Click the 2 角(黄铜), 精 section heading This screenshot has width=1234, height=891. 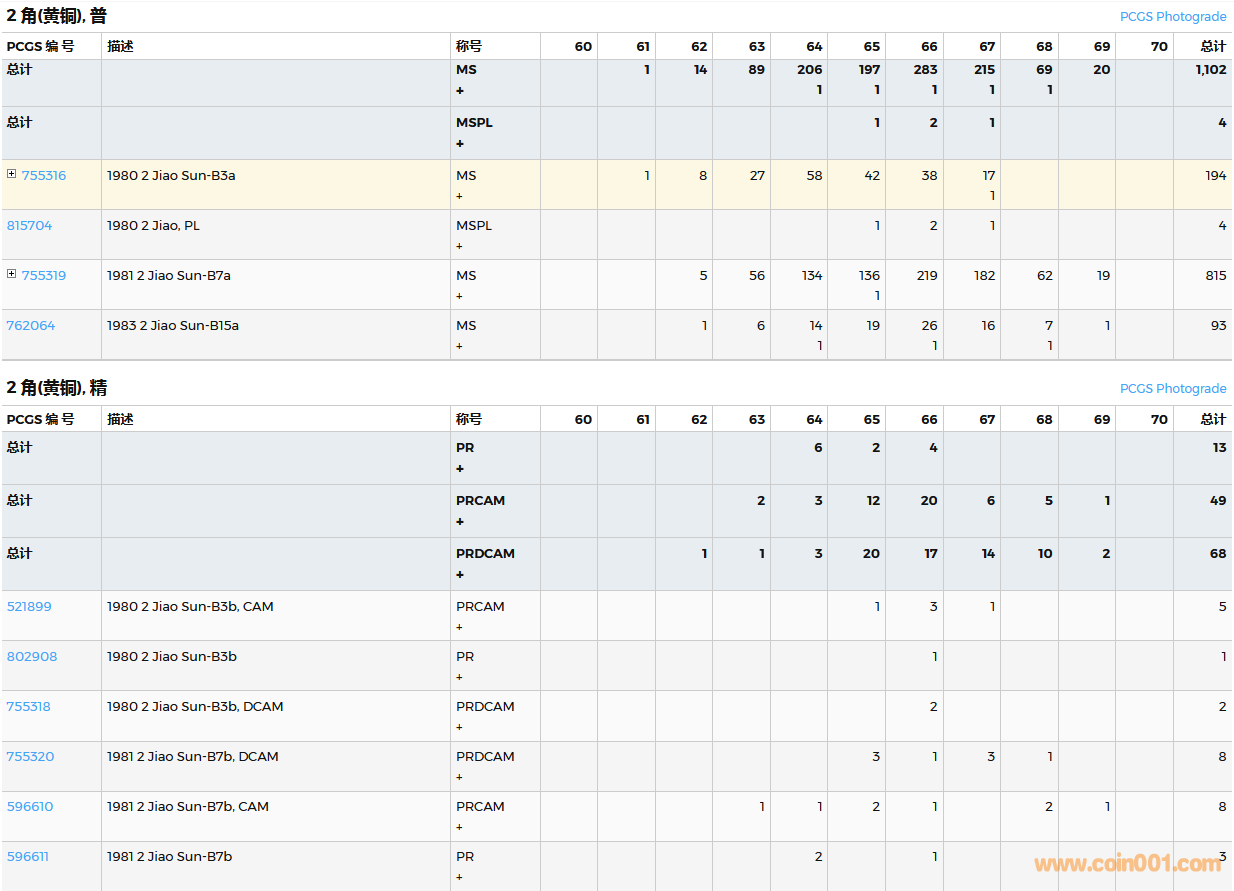(56, 388)
